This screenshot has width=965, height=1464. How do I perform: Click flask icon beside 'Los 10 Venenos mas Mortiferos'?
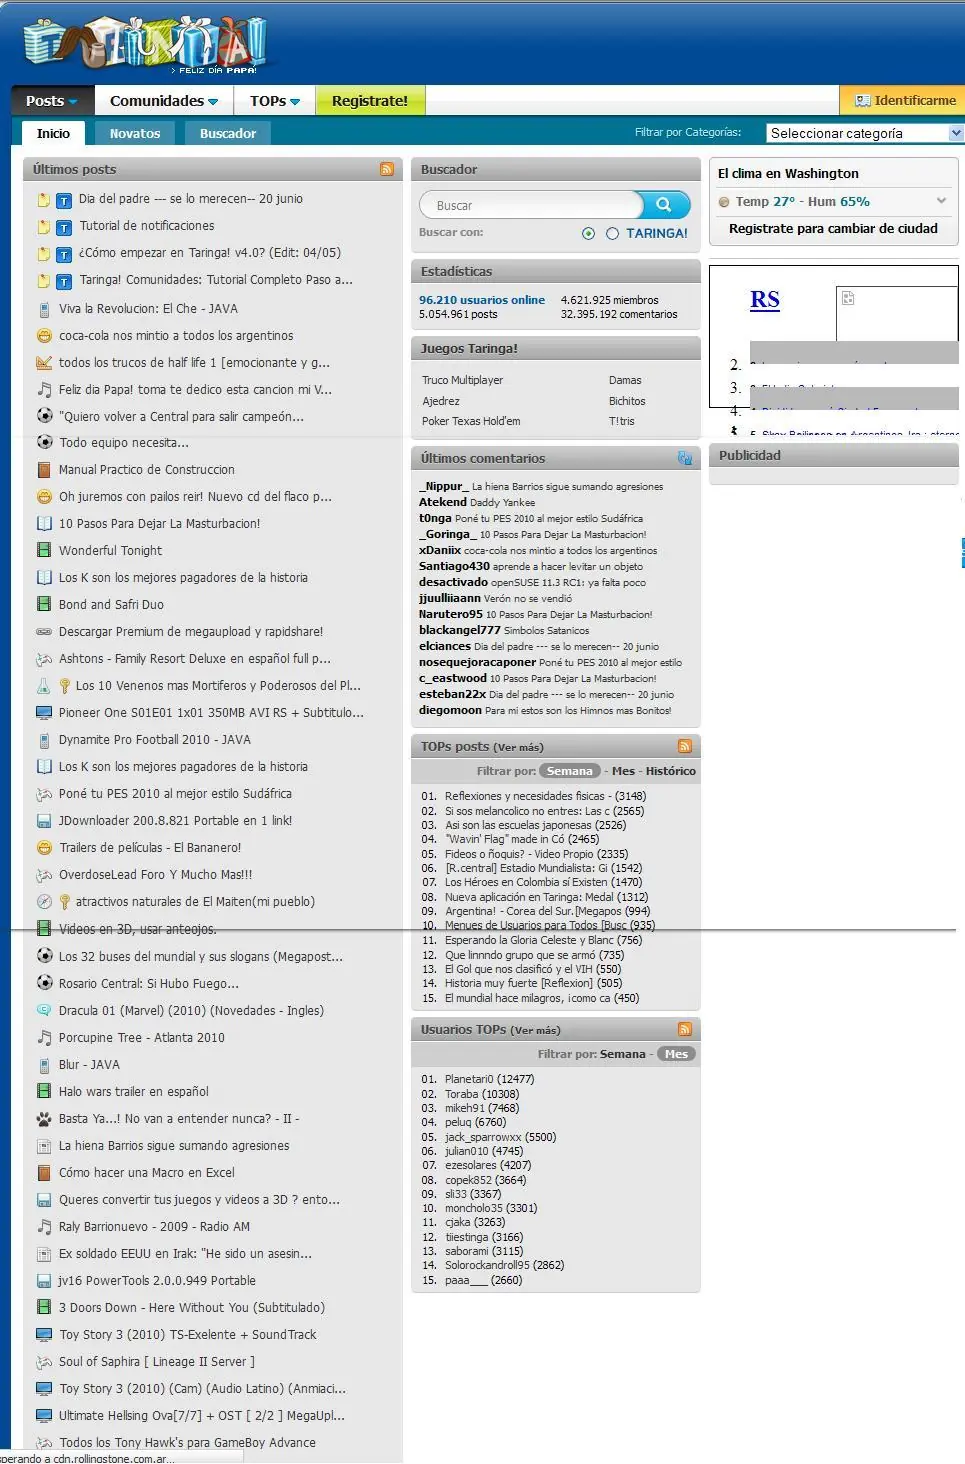[44, 686]
